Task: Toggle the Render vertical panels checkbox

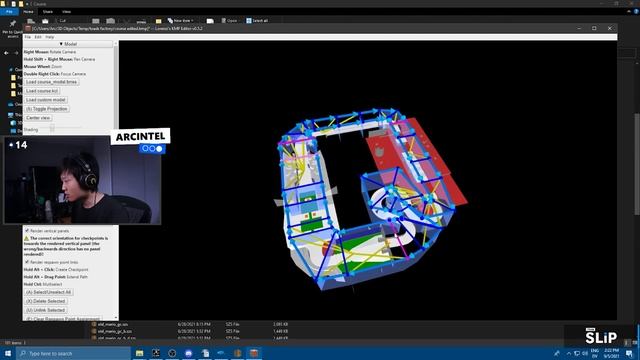Action: (x=27, y=231)
